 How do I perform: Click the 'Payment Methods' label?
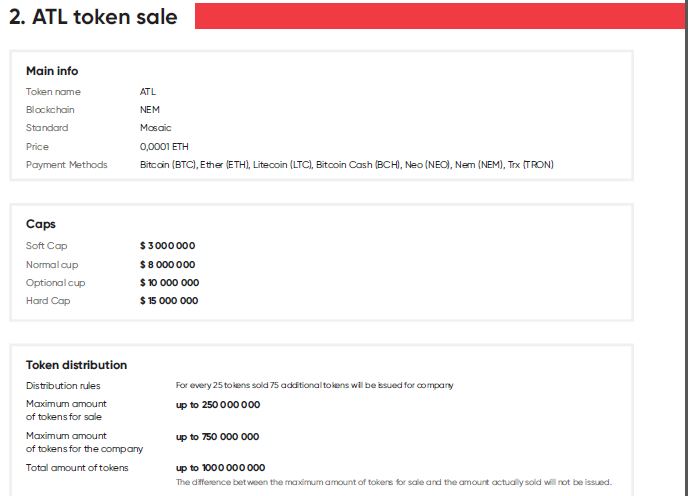67,165
